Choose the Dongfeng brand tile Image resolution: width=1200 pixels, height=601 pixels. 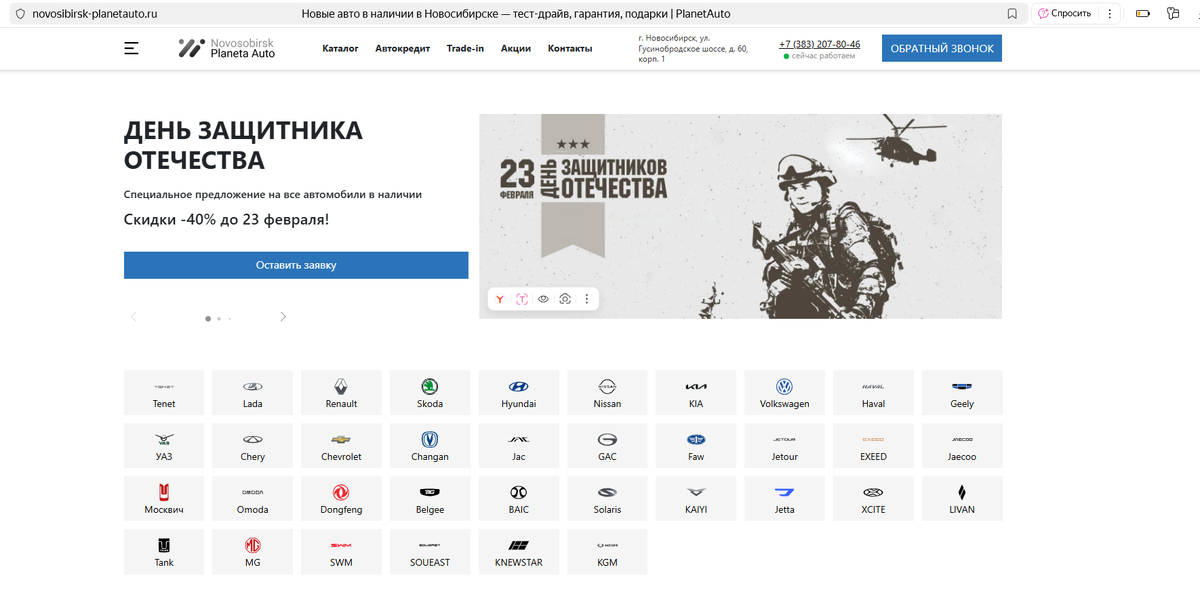click(x=341, y=498)
